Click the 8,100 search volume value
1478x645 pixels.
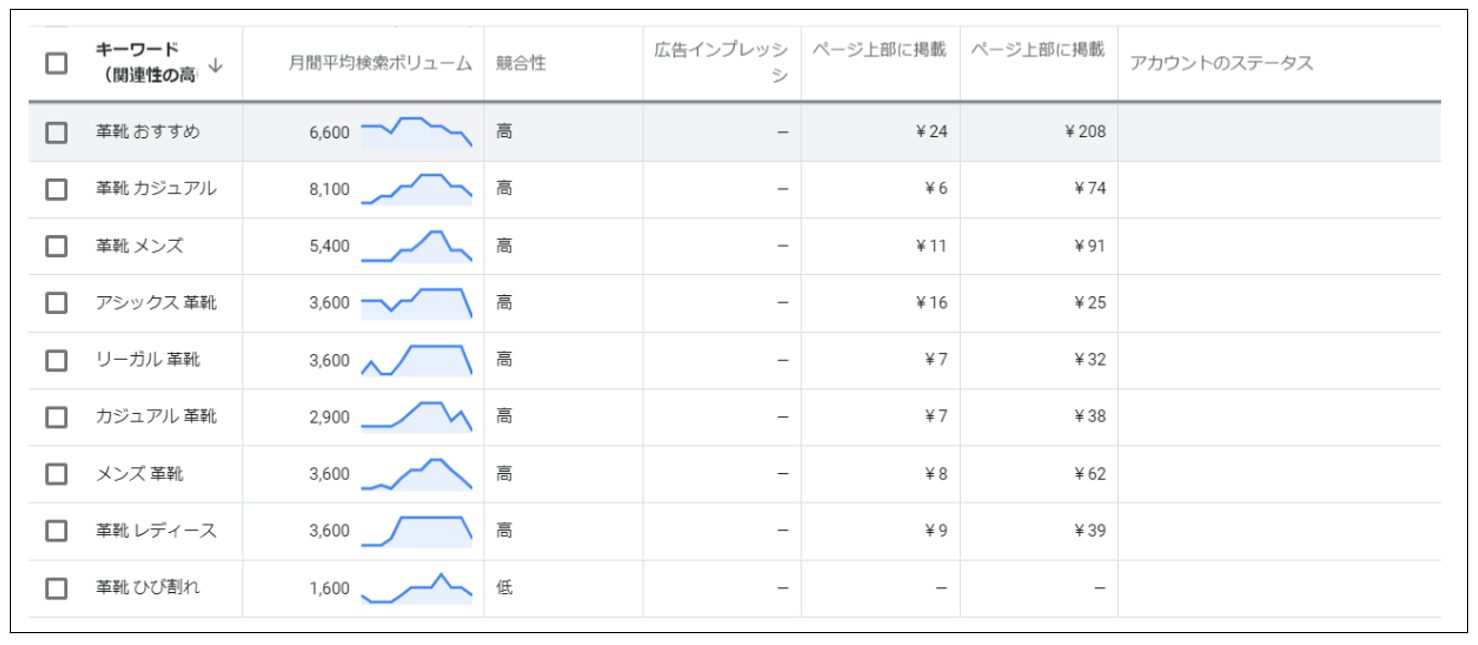click(330, 190)
